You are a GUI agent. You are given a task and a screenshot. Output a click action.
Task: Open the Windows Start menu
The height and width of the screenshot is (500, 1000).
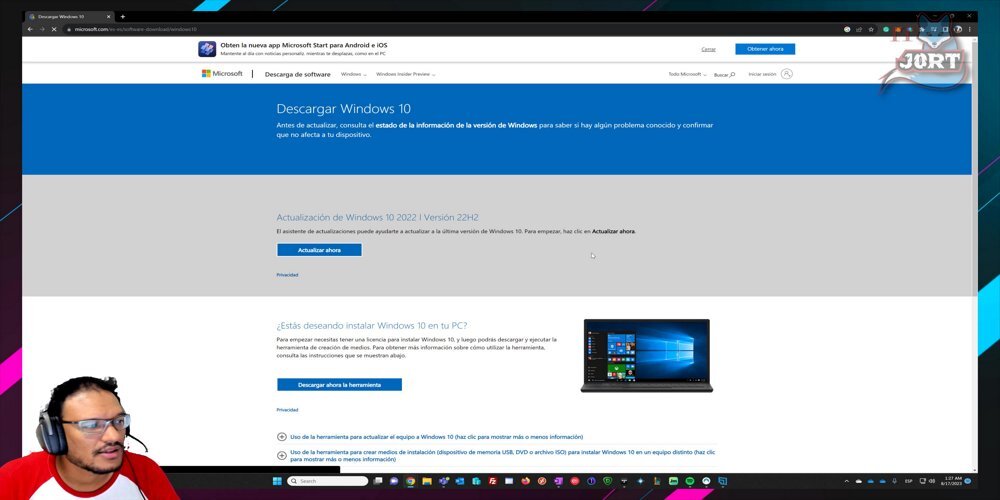[x=277, y=481]
